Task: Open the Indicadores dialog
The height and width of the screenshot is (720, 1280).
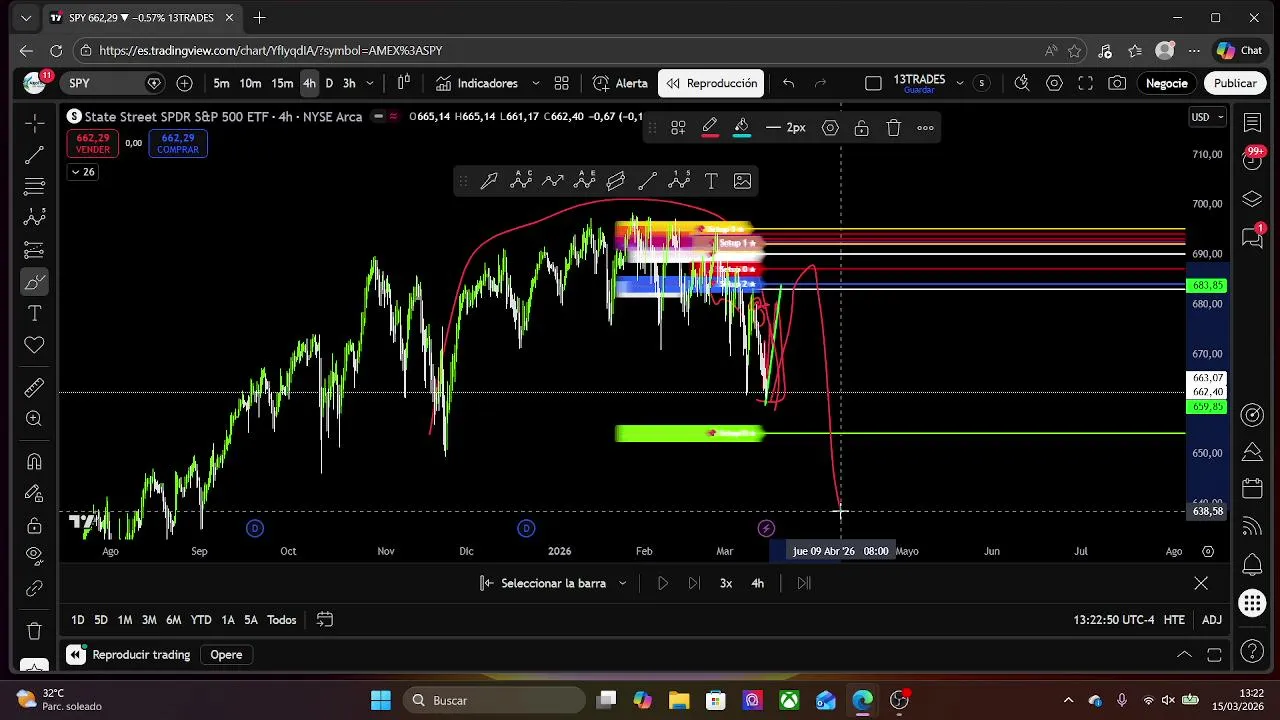Action: click(476, 83)
